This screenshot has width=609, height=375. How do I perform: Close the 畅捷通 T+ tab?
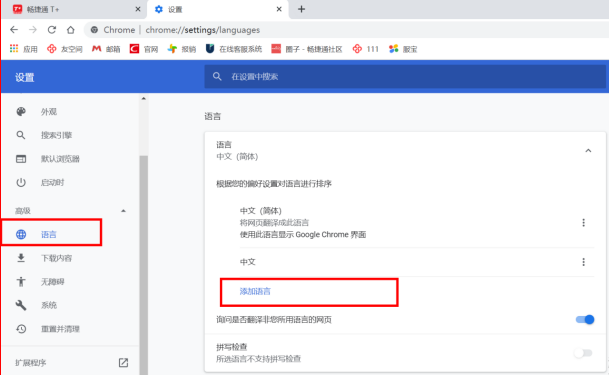pyautogui.click(x=137, y=9)
